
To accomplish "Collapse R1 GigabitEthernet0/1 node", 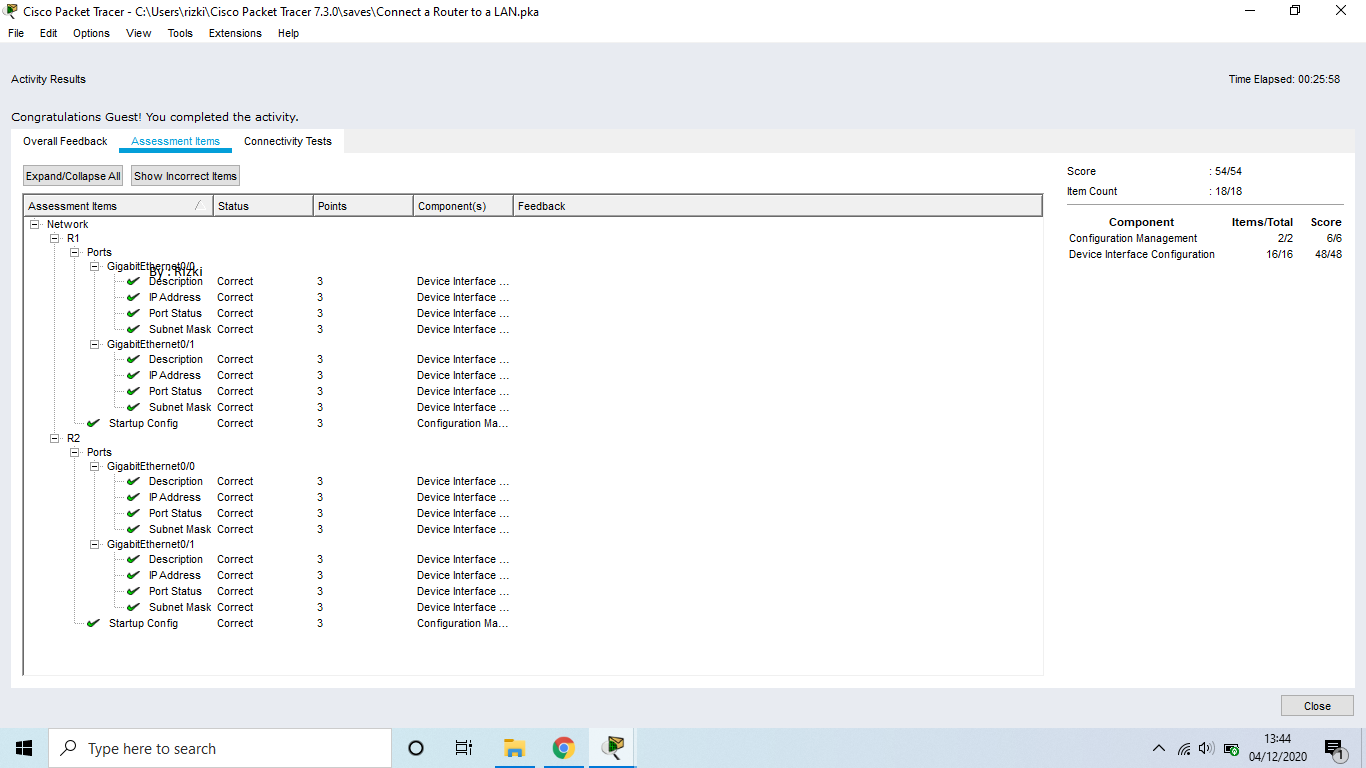I will coord(95,344).
